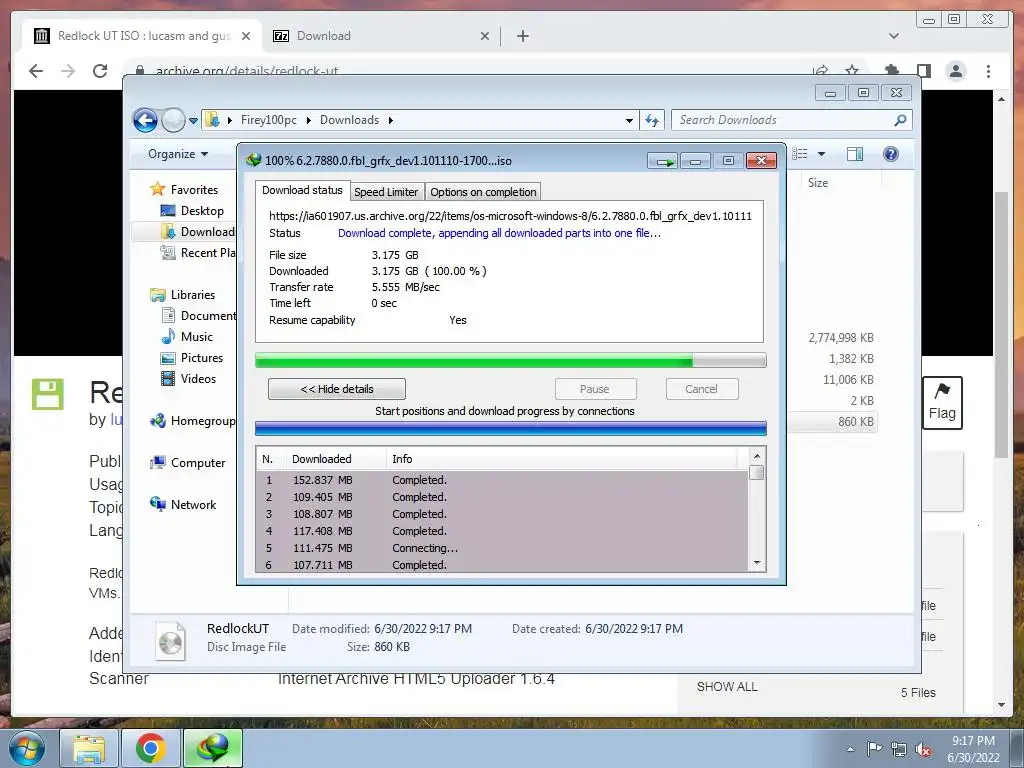Viewport: 1024px width, 768px height.
Task: Show hidden tray icons arrow
Action: click(850, 749)
